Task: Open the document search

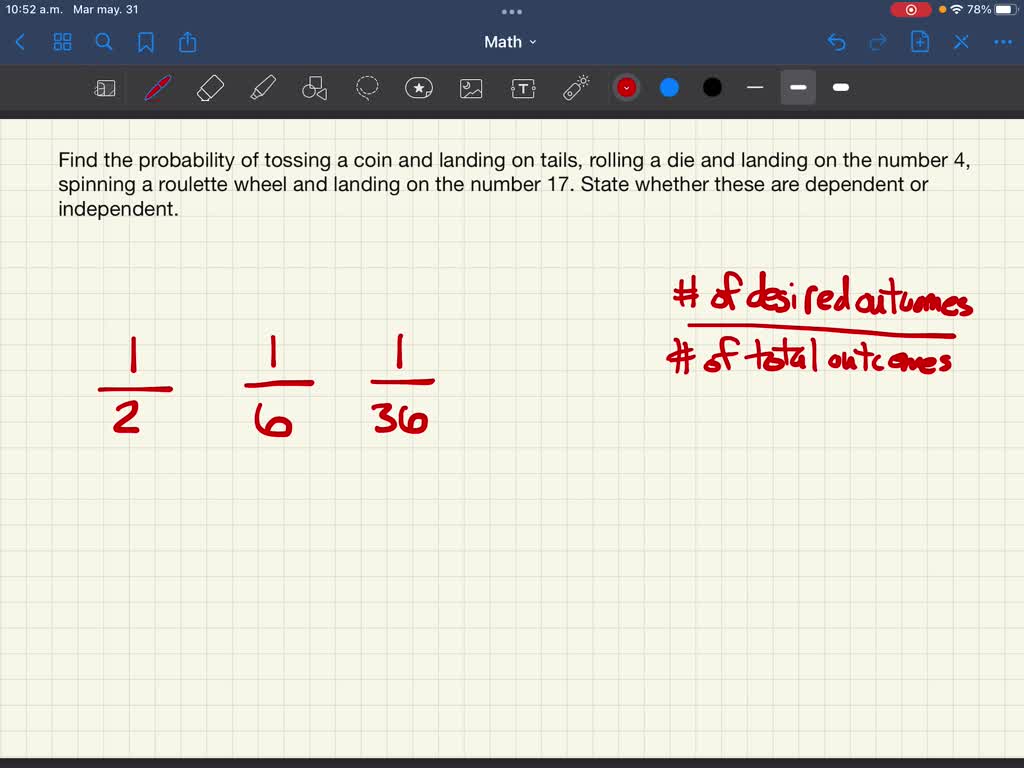Action: (104, 42)
